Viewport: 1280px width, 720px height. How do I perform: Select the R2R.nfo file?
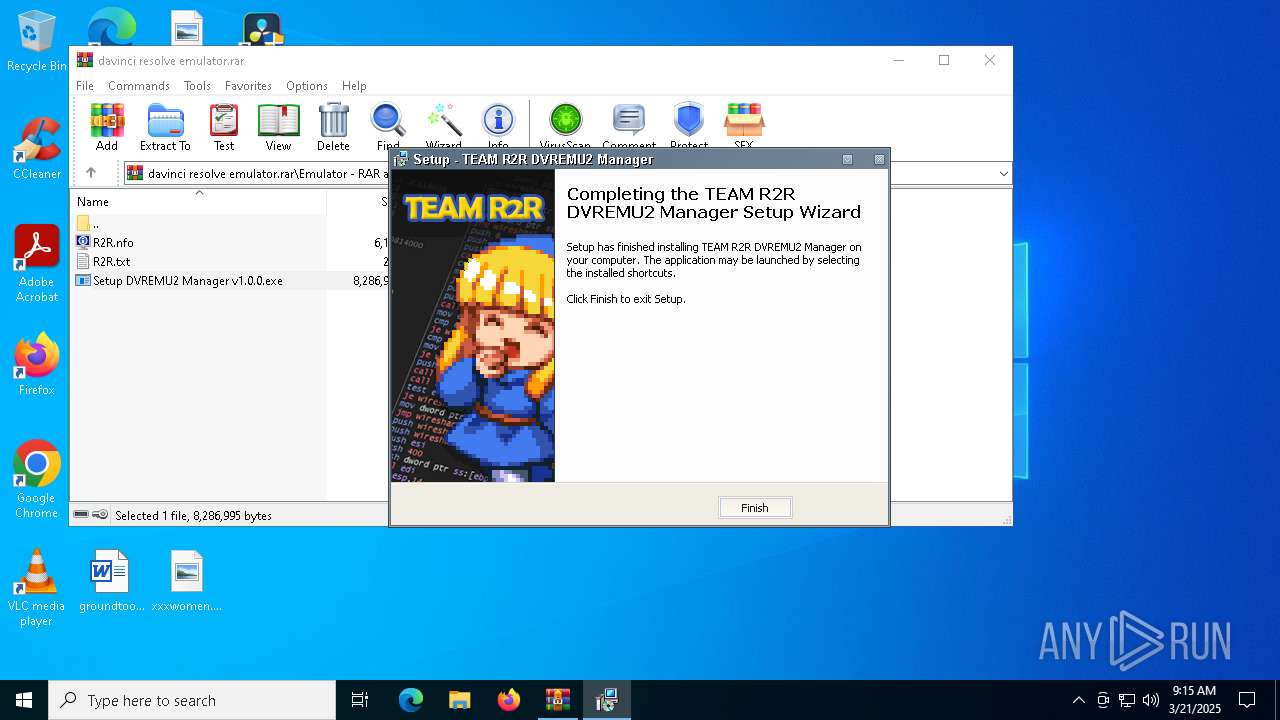113,243
